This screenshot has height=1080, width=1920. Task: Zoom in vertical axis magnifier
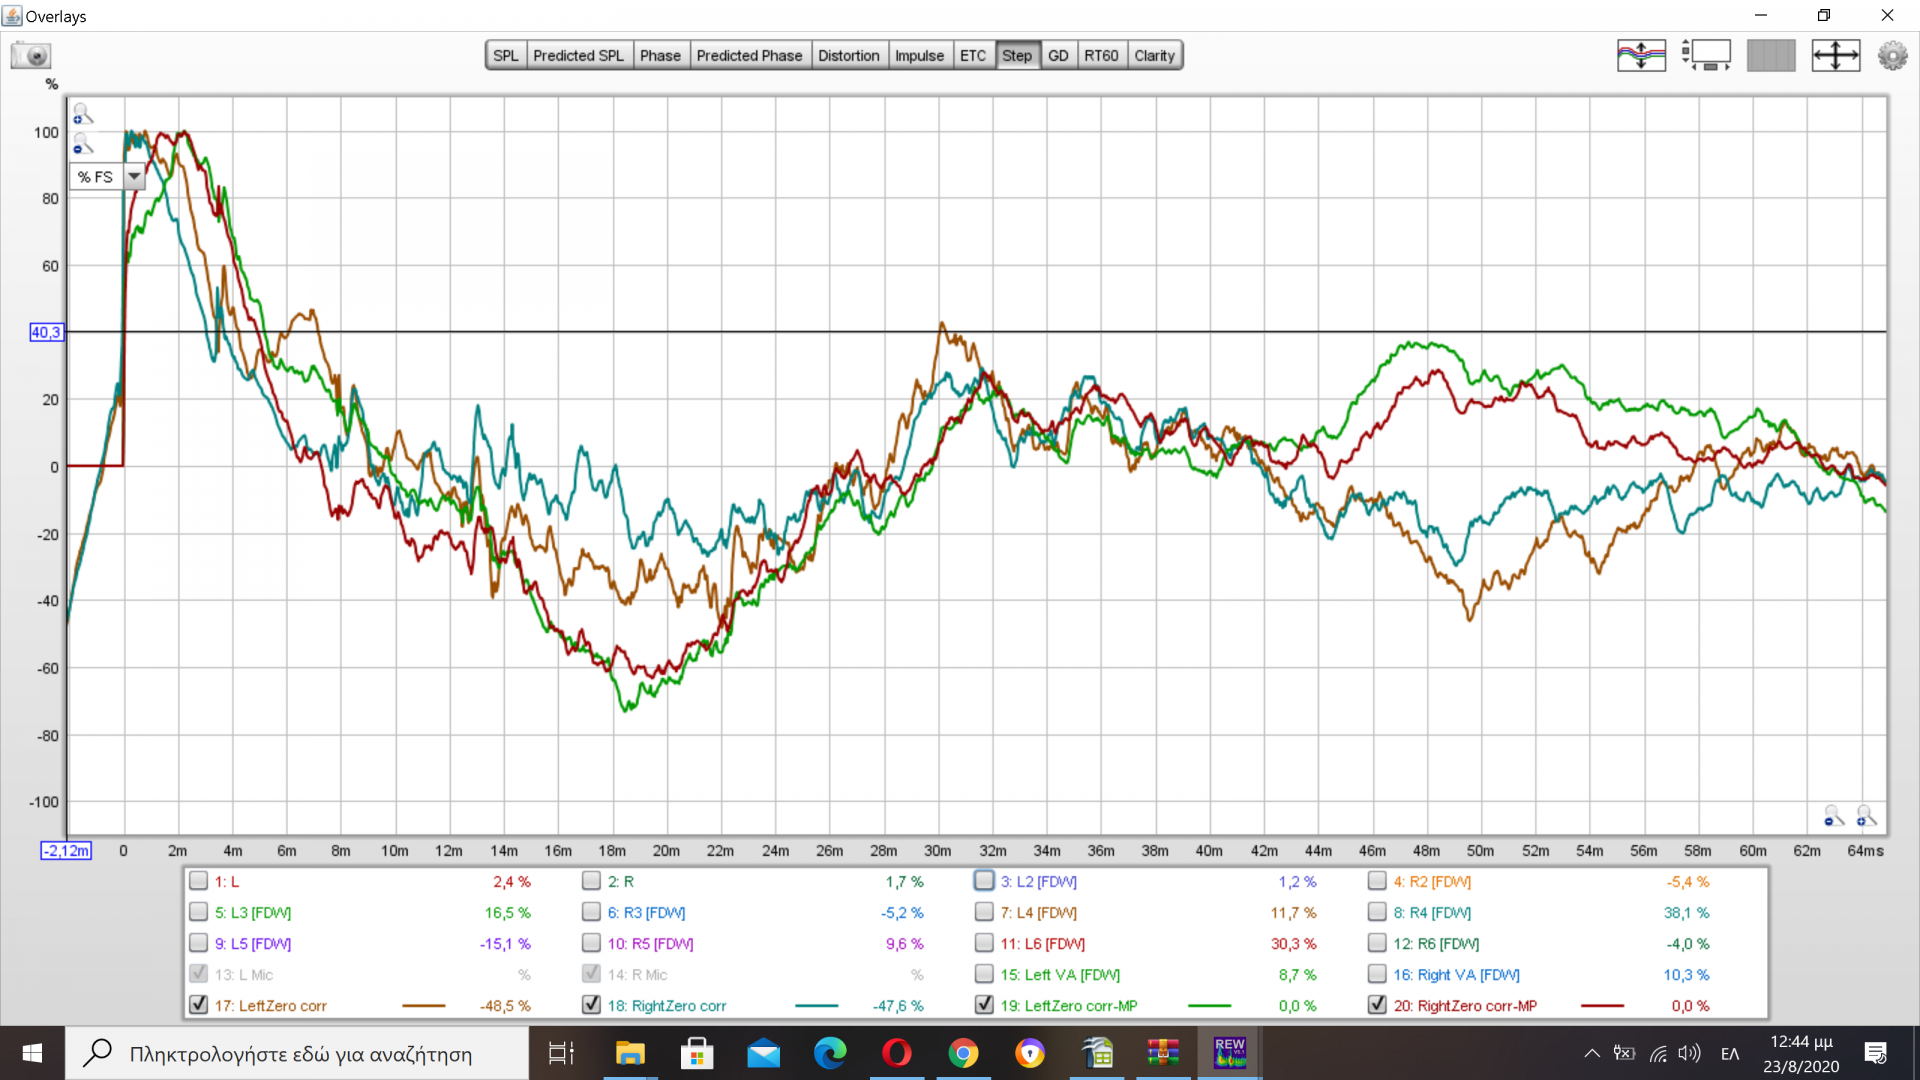(x=83, y=114)
